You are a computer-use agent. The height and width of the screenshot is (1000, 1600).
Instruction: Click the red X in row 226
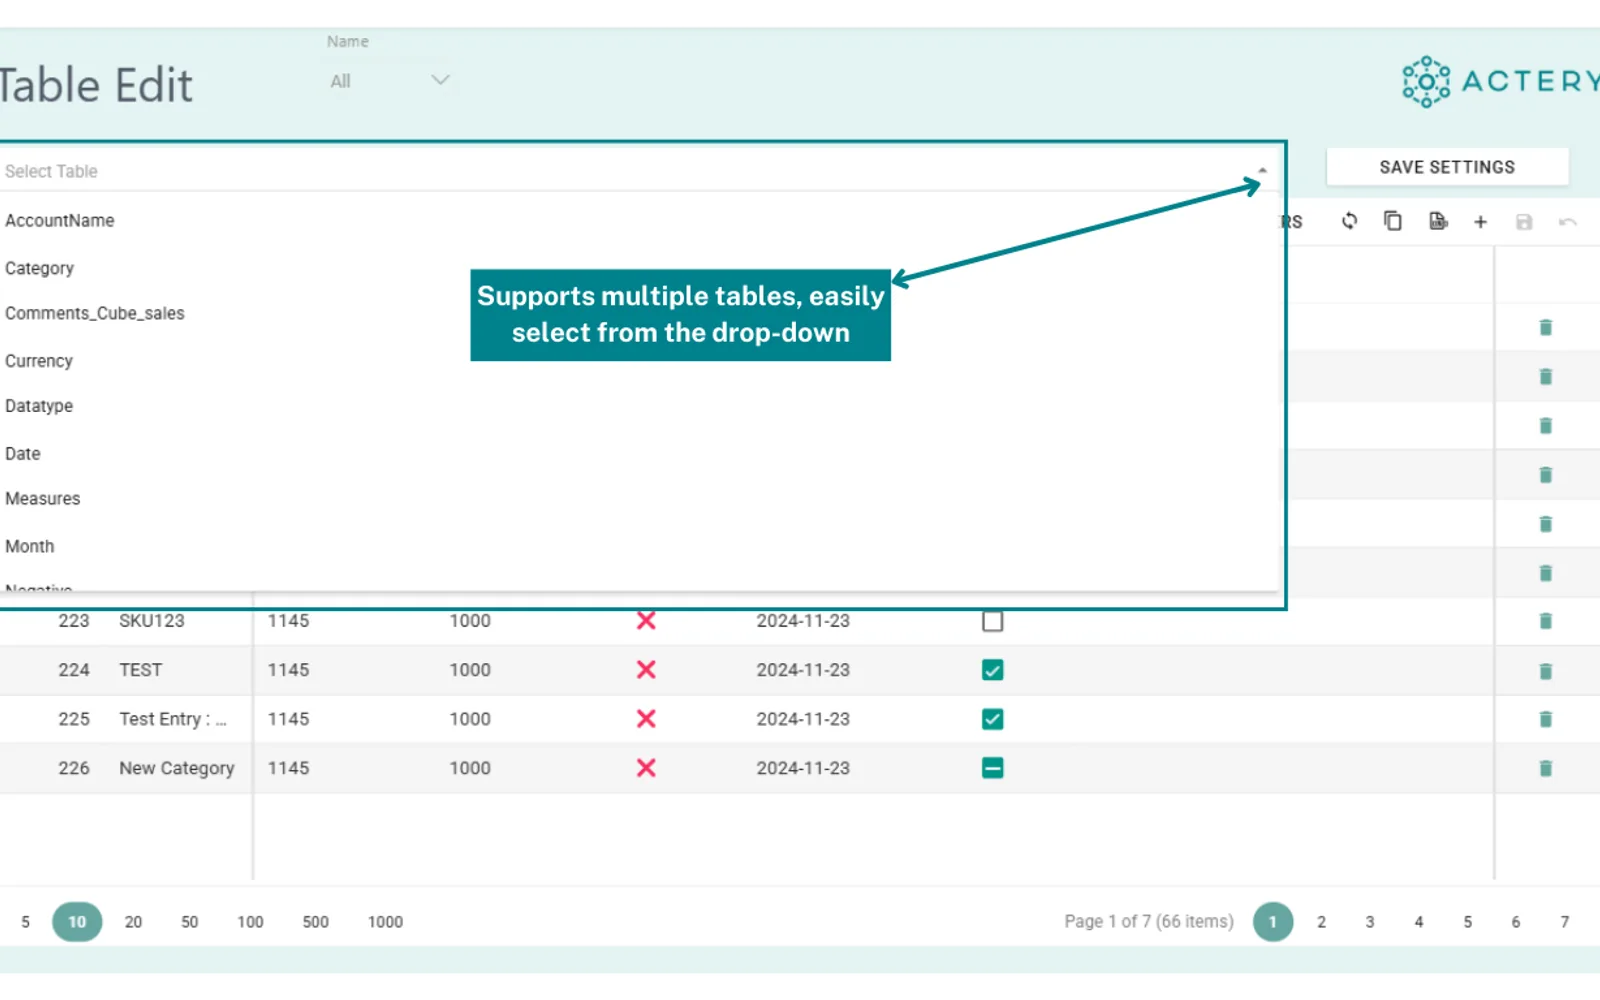(x=646, y=768)
